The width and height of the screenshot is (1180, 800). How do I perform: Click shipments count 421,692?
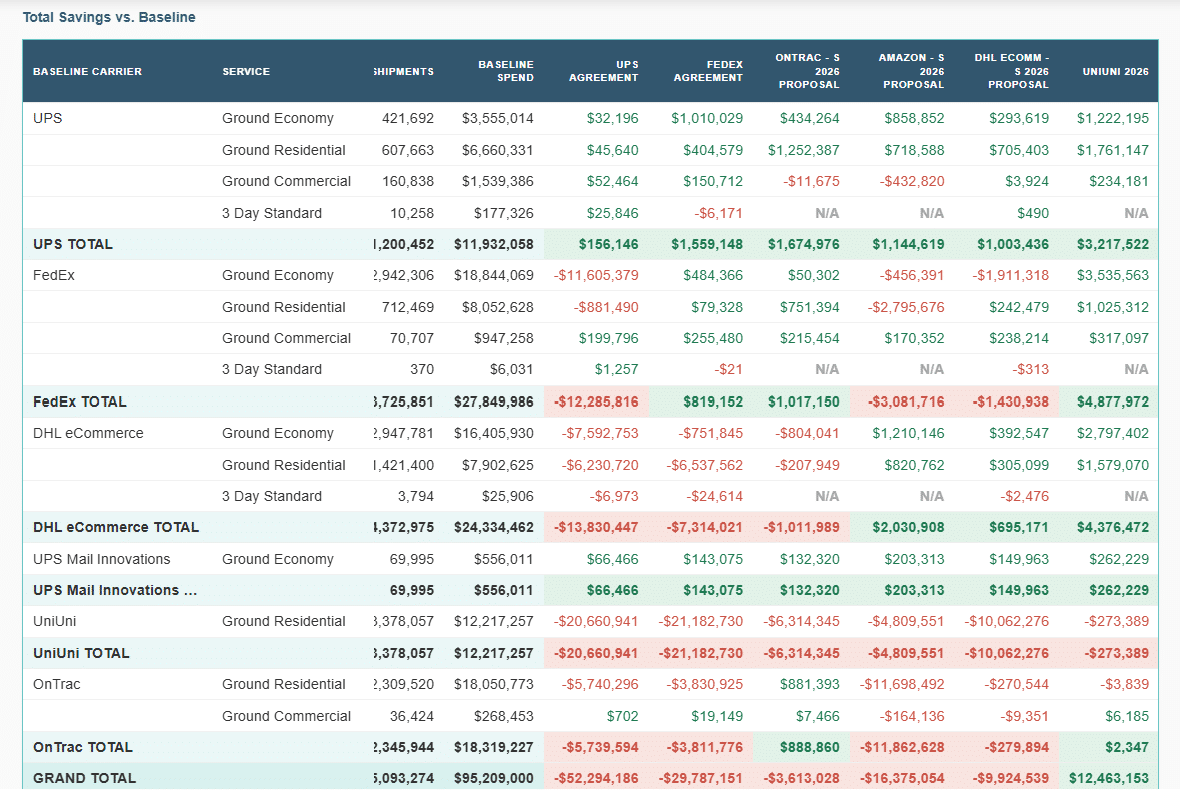[408, 118]
